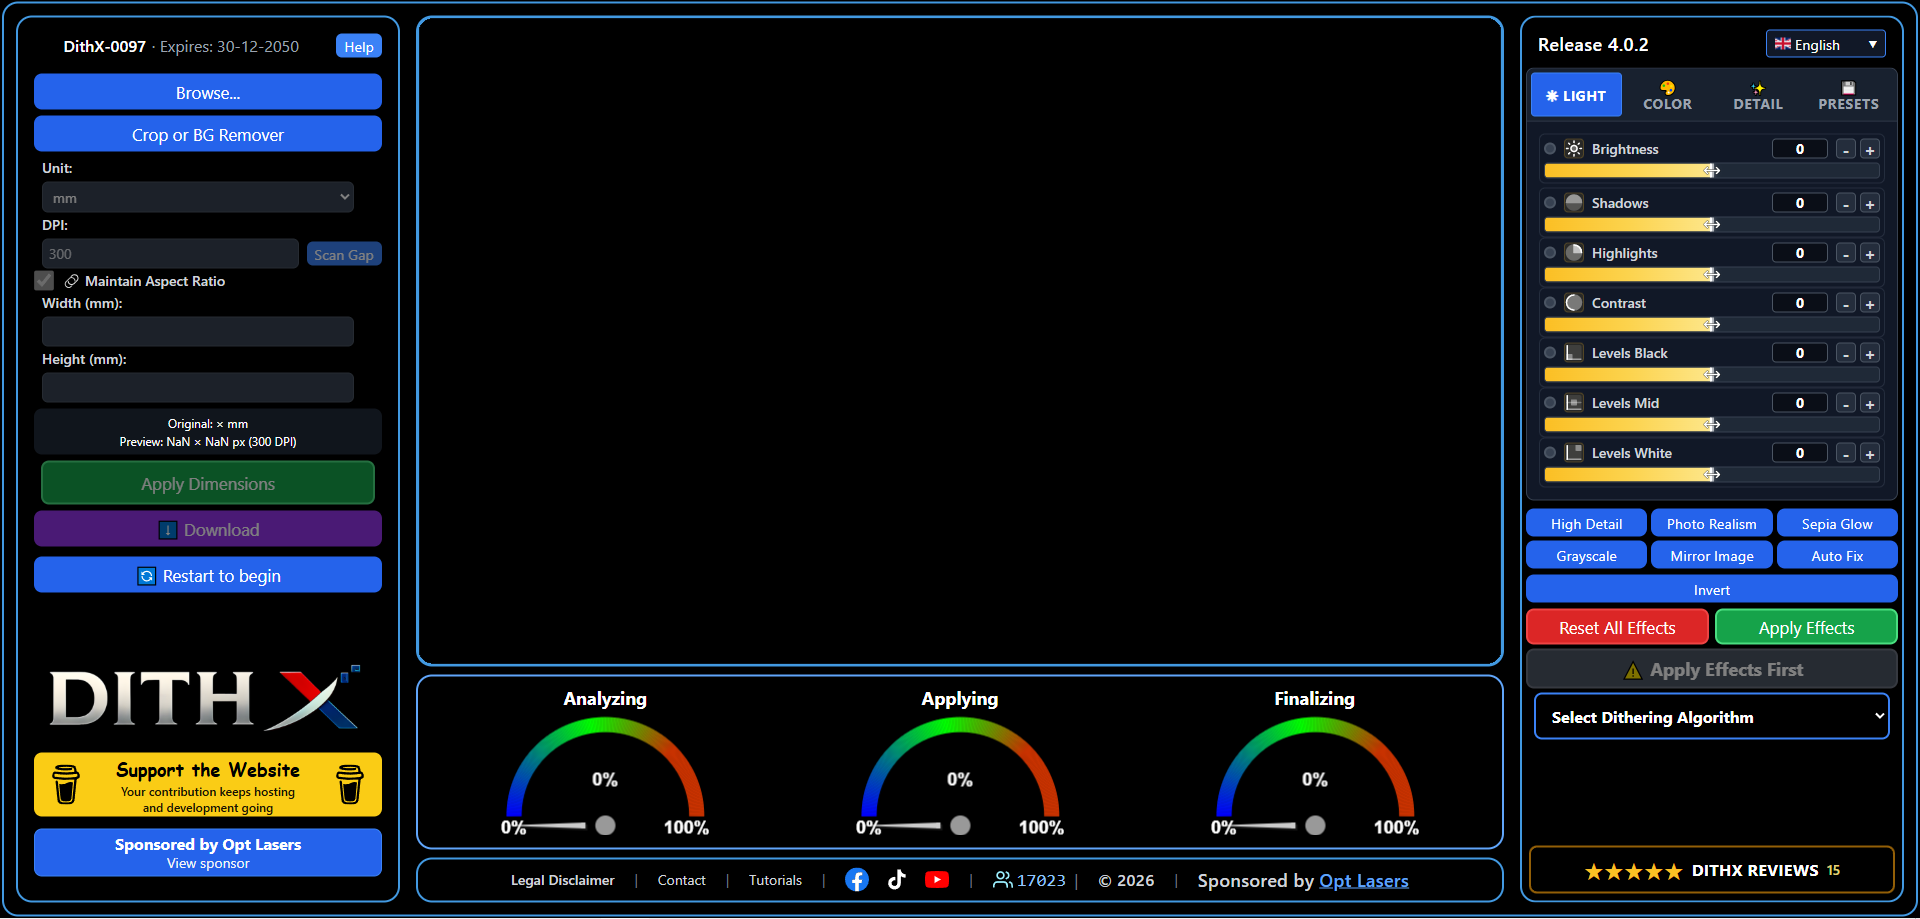Screen dimensions: 1920x919
Task: Click the coffee cup donation icon
Action: tap(66, 785)
